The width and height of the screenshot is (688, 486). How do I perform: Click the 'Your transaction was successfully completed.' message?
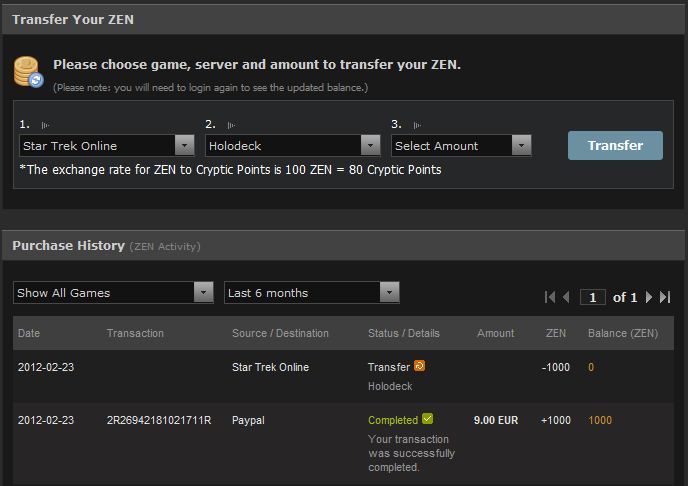click(412, 453)
